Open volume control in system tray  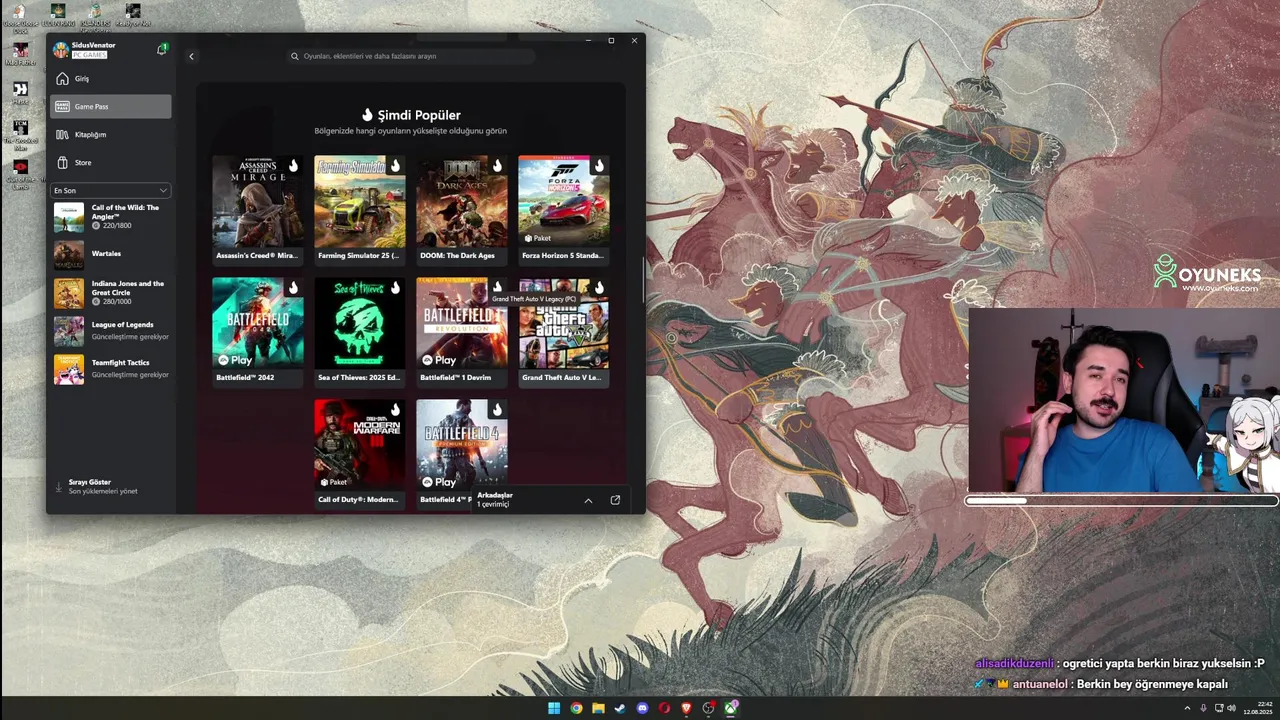point(1231,708)
